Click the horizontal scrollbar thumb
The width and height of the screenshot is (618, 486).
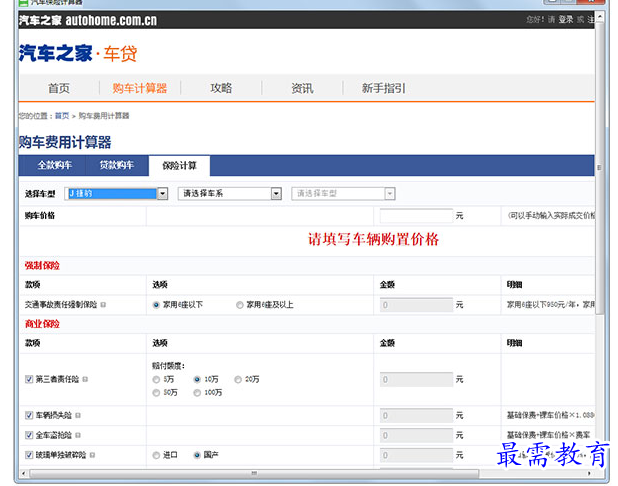pyautogui.click(x=254, y=473)
